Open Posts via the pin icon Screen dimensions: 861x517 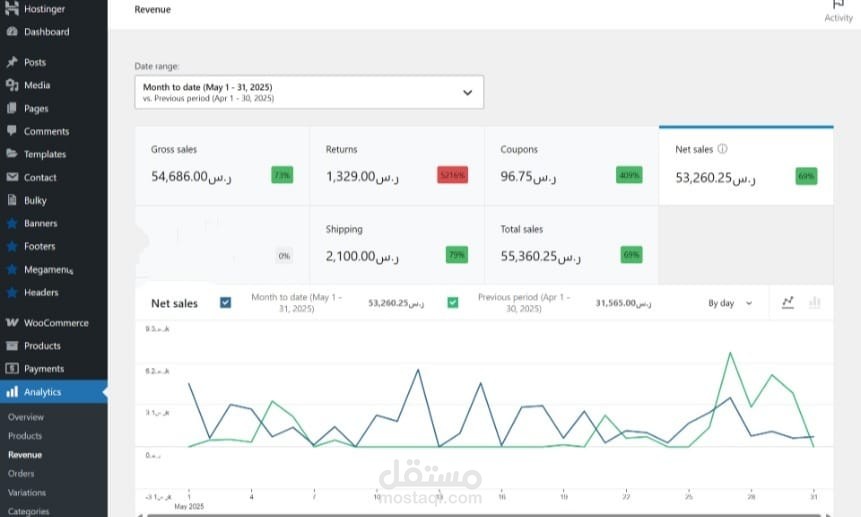(x=12, y=62)
